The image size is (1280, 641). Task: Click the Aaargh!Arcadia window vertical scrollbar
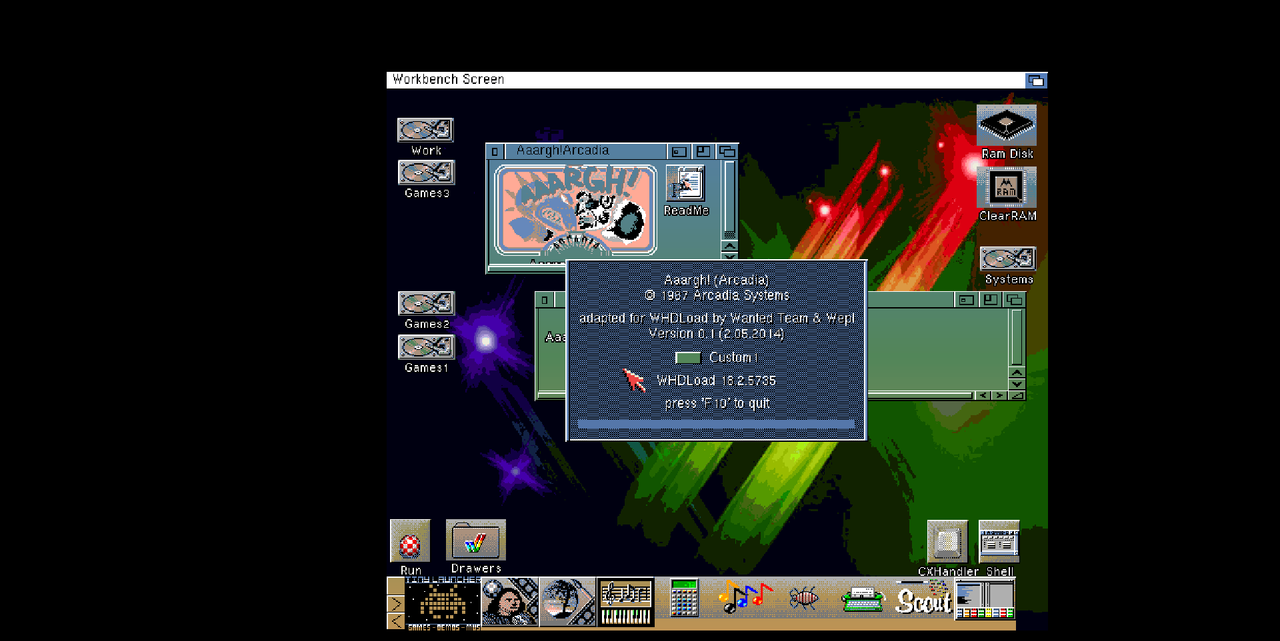[729, 200]
